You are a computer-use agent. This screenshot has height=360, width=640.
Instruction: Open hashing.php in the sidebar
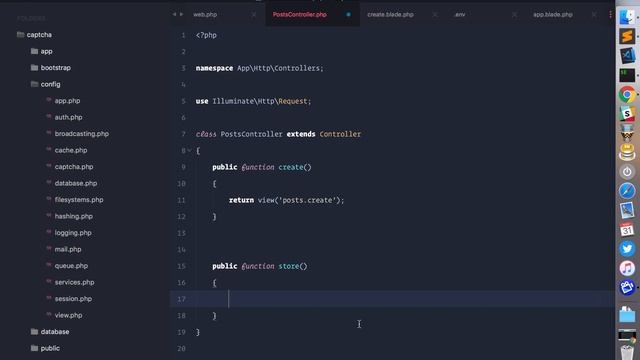pyautogui.click(x=73, y=216)
